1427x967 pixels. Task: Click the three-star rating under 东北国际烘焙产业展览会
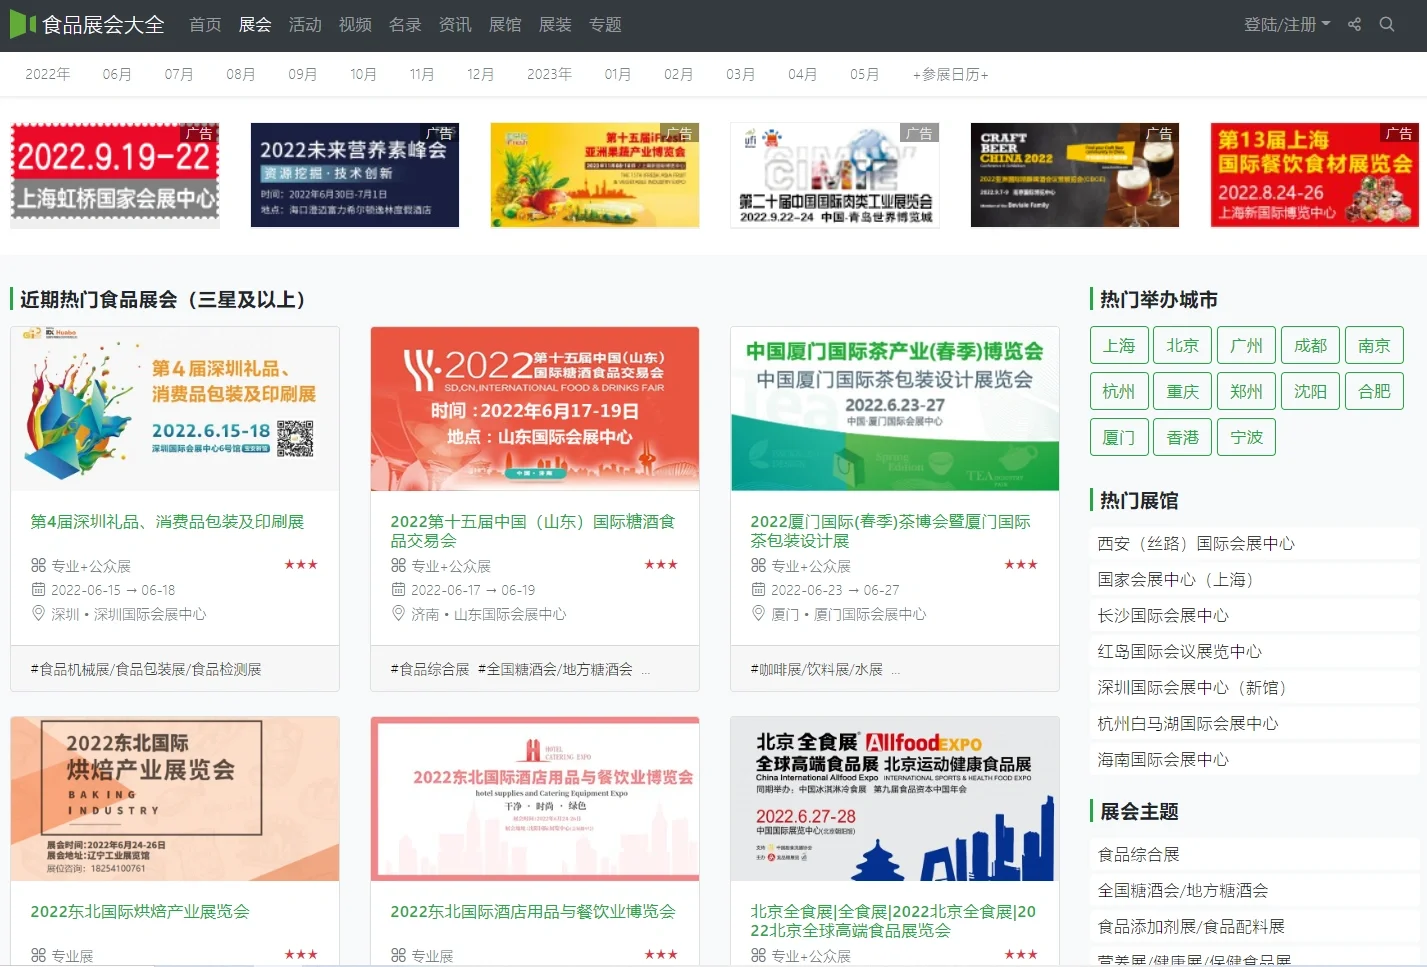pyautogui.click(x=301, y=954)
